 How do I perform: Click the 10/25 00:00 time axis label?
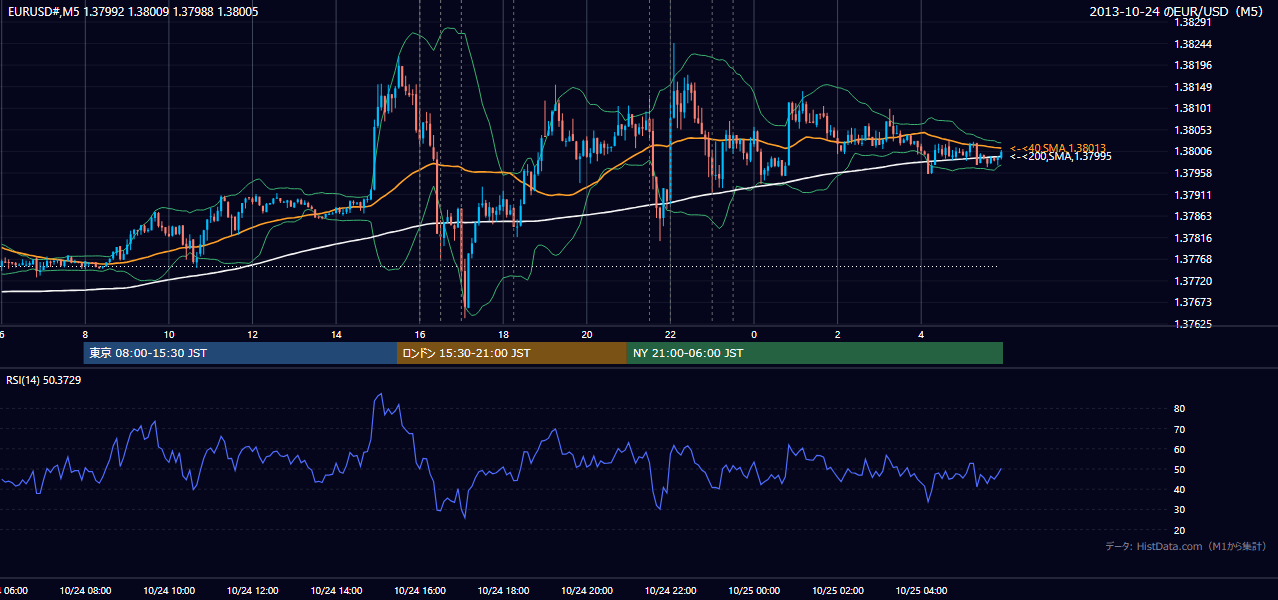tap(754, 591)
